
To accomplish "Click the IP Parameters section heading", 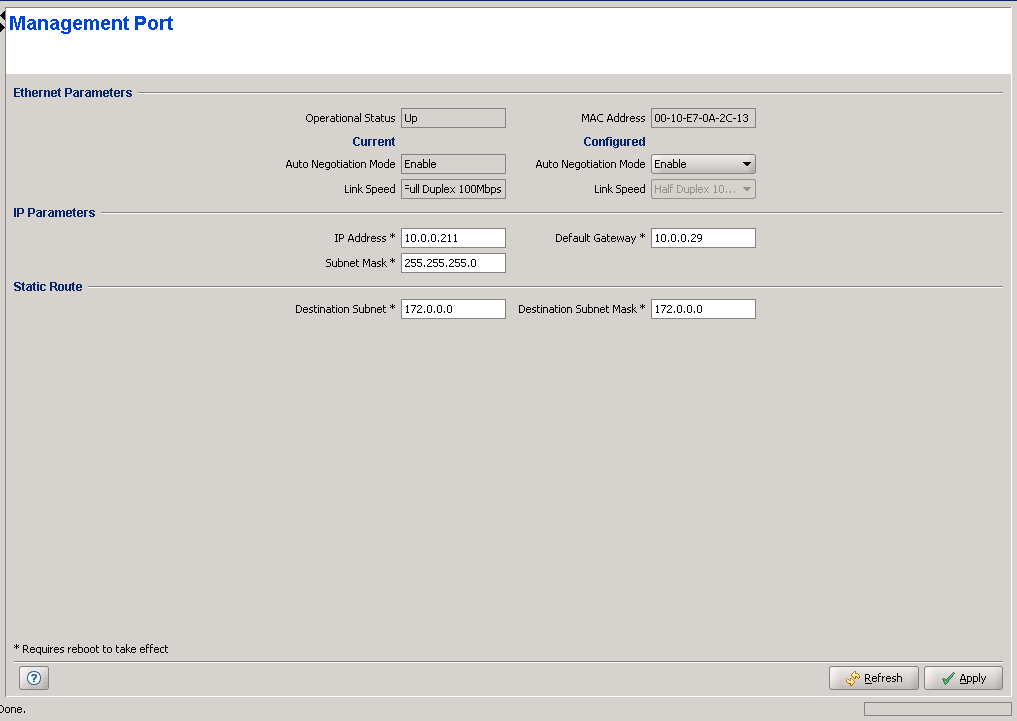I will pyautogui.click(x=55, y=213).
